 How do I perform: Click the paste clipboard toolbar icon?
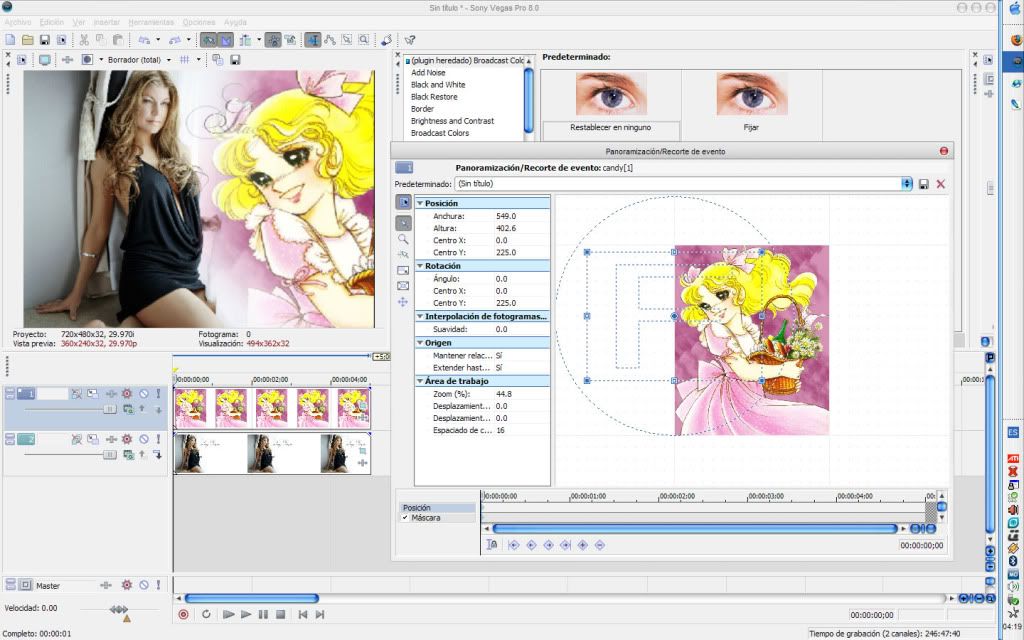click(x=118, y=40)
